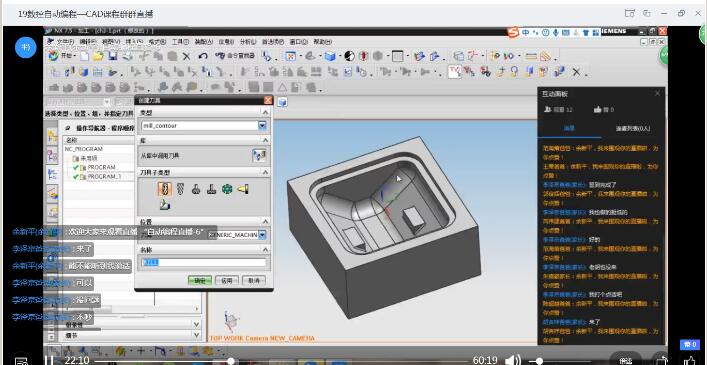Open the Command Finder (命令查找器)
This screenshot has width=707, height=365.
pos(235,56)
